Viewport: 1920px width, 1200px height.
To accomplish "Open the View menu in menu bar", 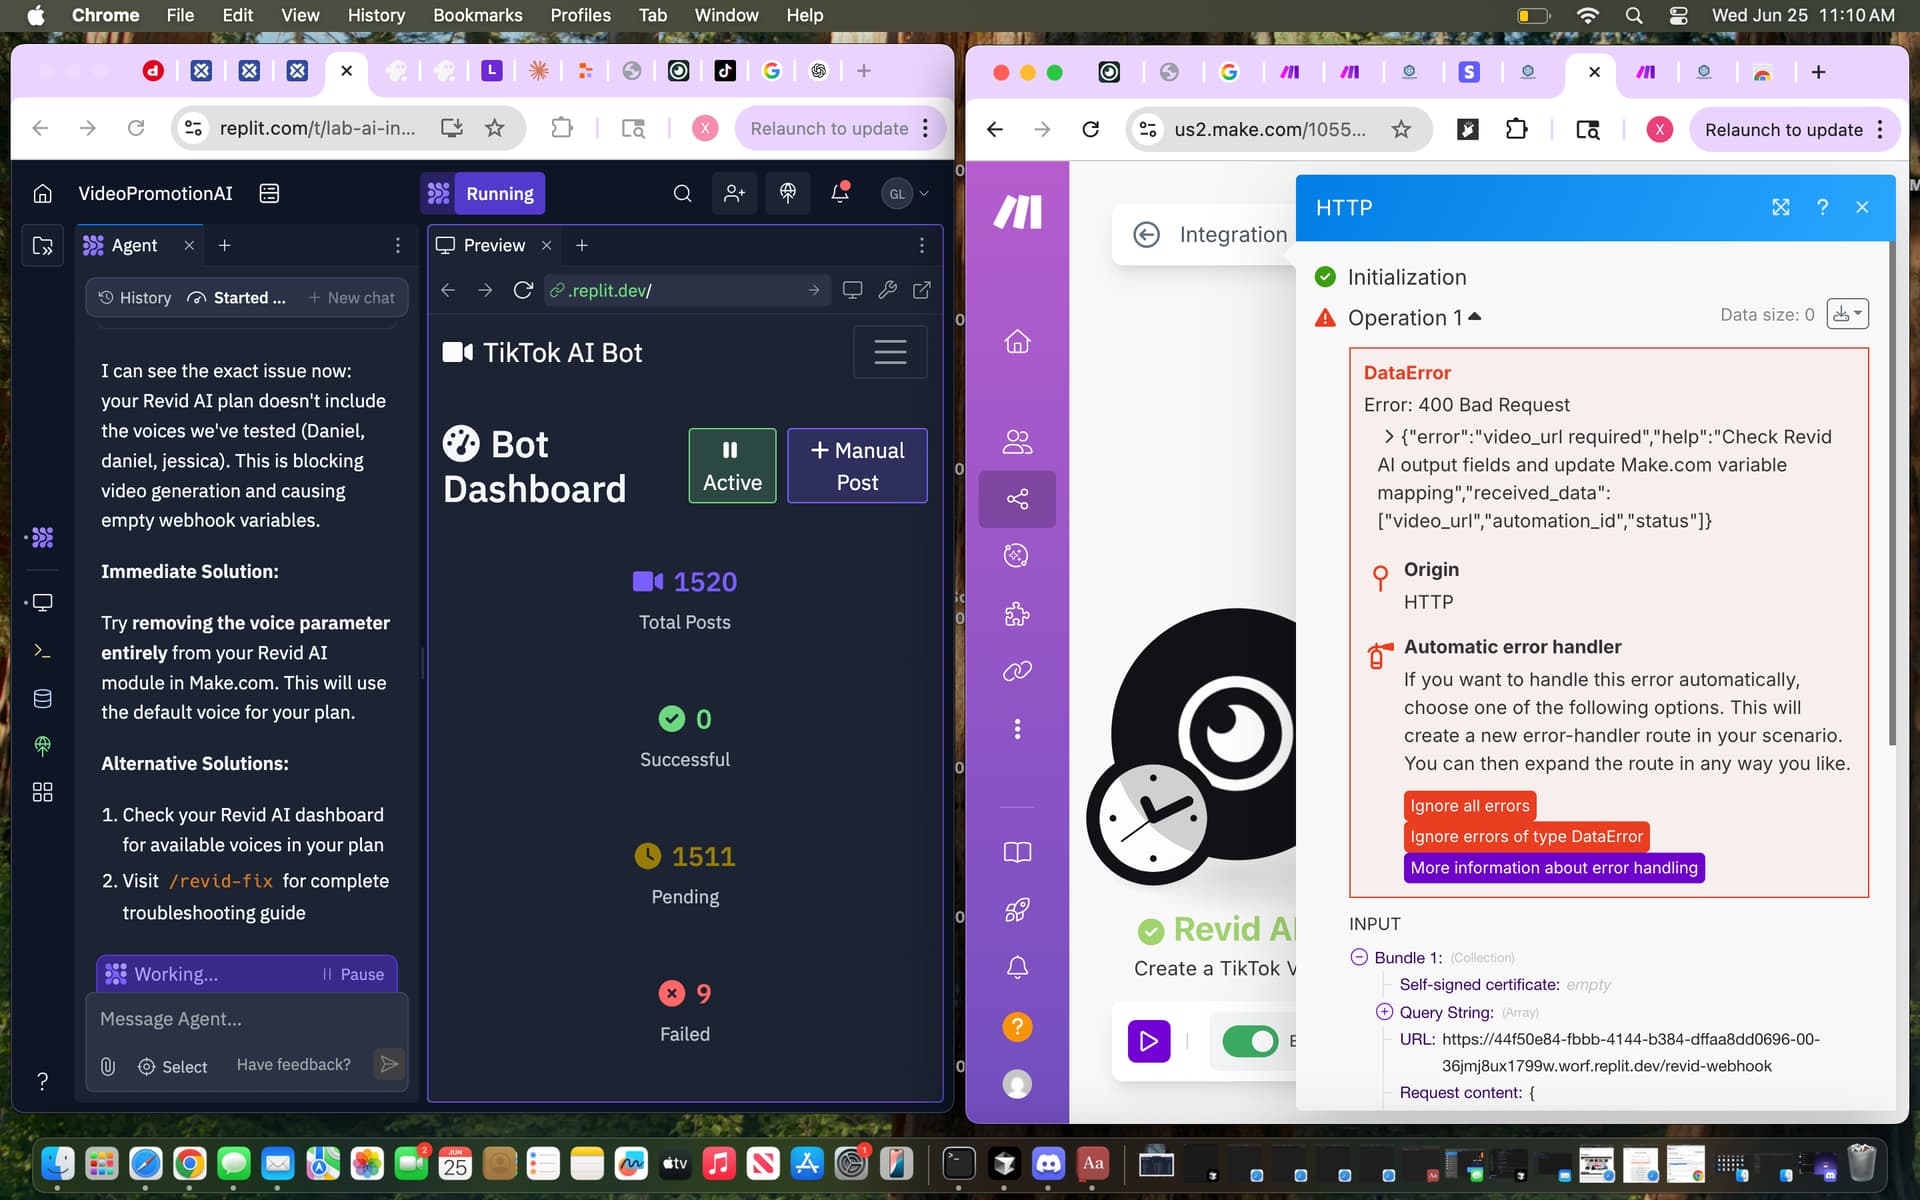I will pos(300,15).
